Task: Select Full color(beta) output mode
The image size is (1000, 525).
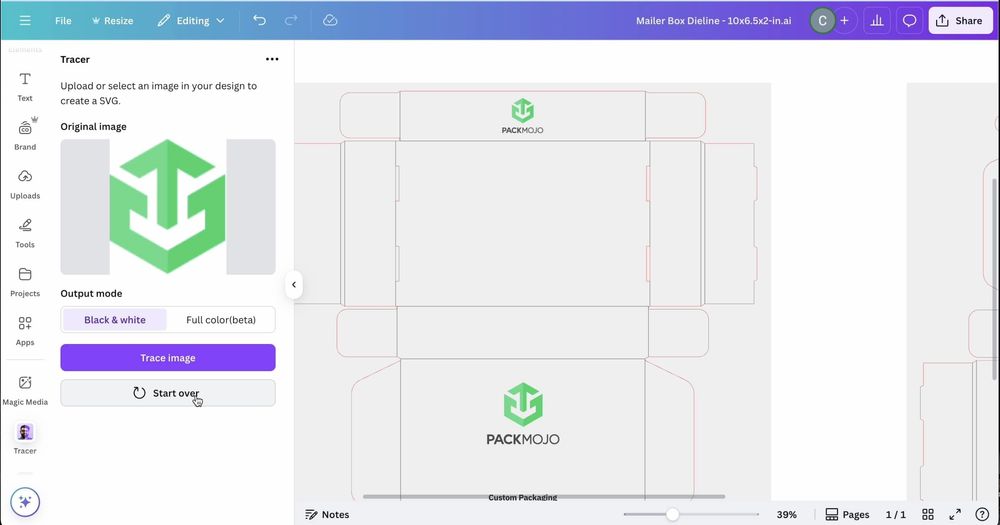Action: pos(221,320)
